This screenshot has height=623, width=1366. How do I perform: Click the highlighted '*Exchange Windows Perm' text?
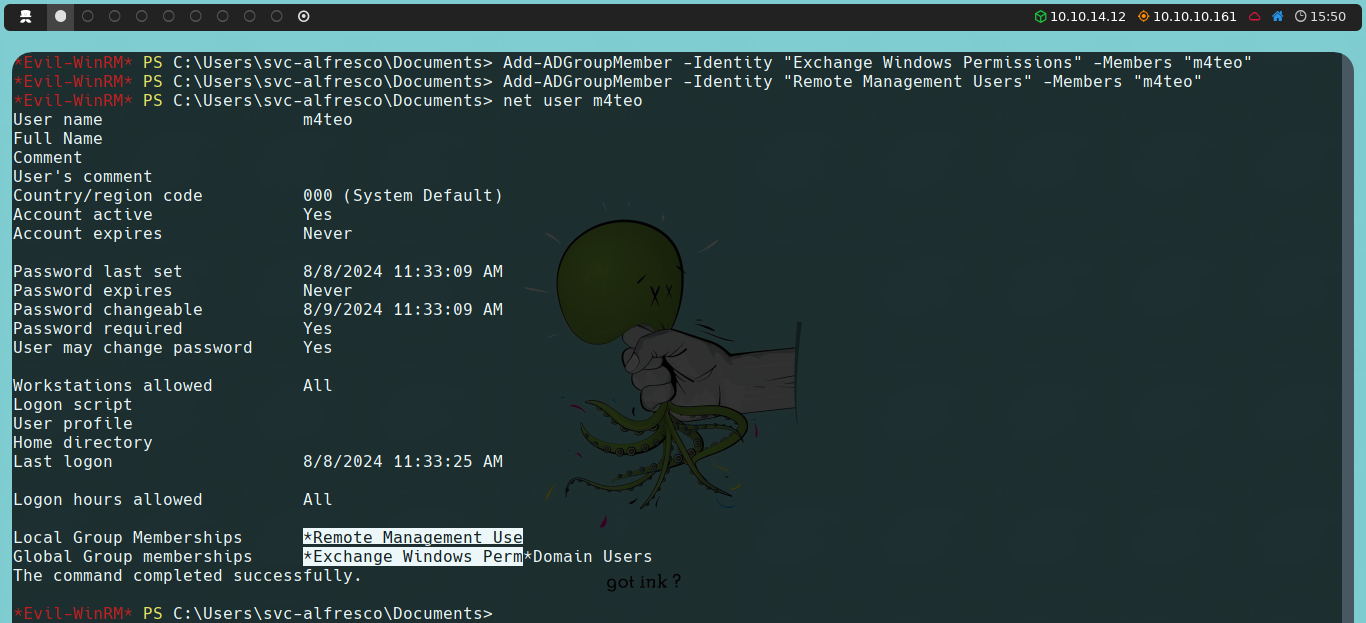413,557
